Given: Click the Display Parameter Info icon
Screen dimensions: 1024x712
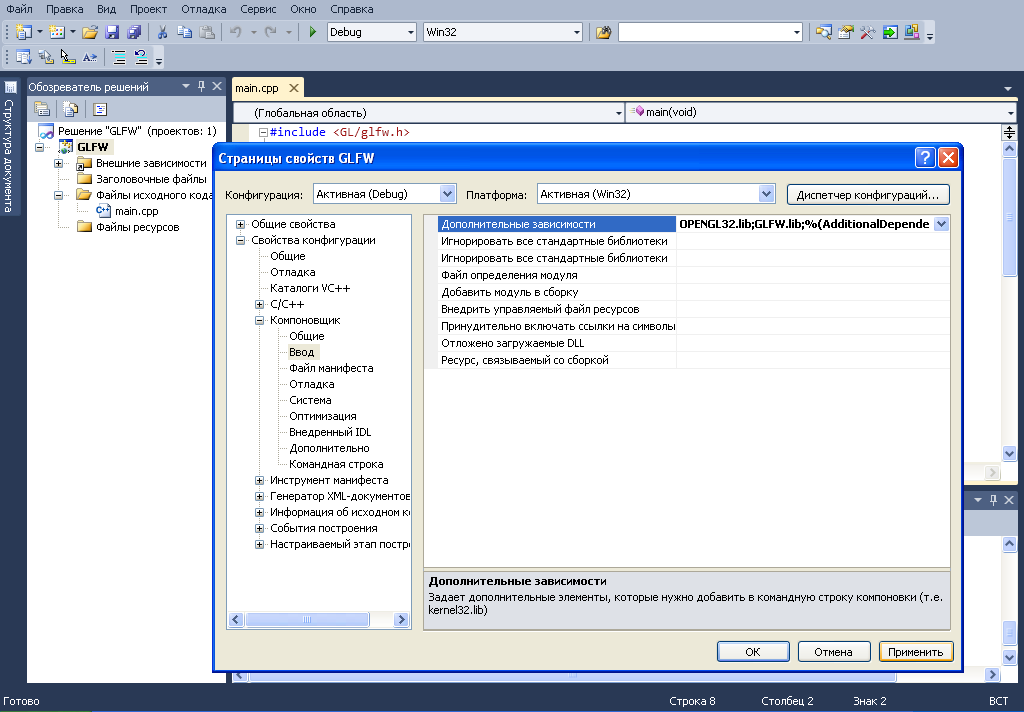Looking at the screenshot, I should (46, 57).
